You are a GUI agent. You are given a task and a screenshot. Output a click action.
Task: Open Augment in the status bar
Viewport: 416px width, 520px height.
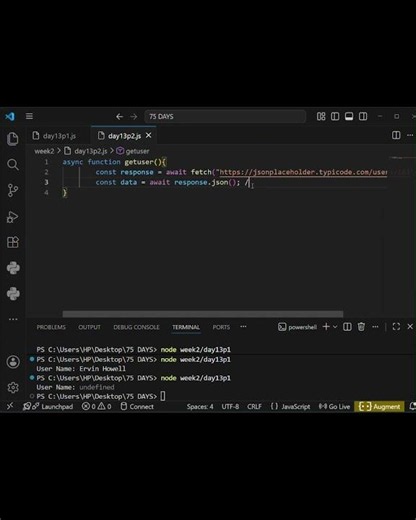pyautogui.click(x=379, y=406)
